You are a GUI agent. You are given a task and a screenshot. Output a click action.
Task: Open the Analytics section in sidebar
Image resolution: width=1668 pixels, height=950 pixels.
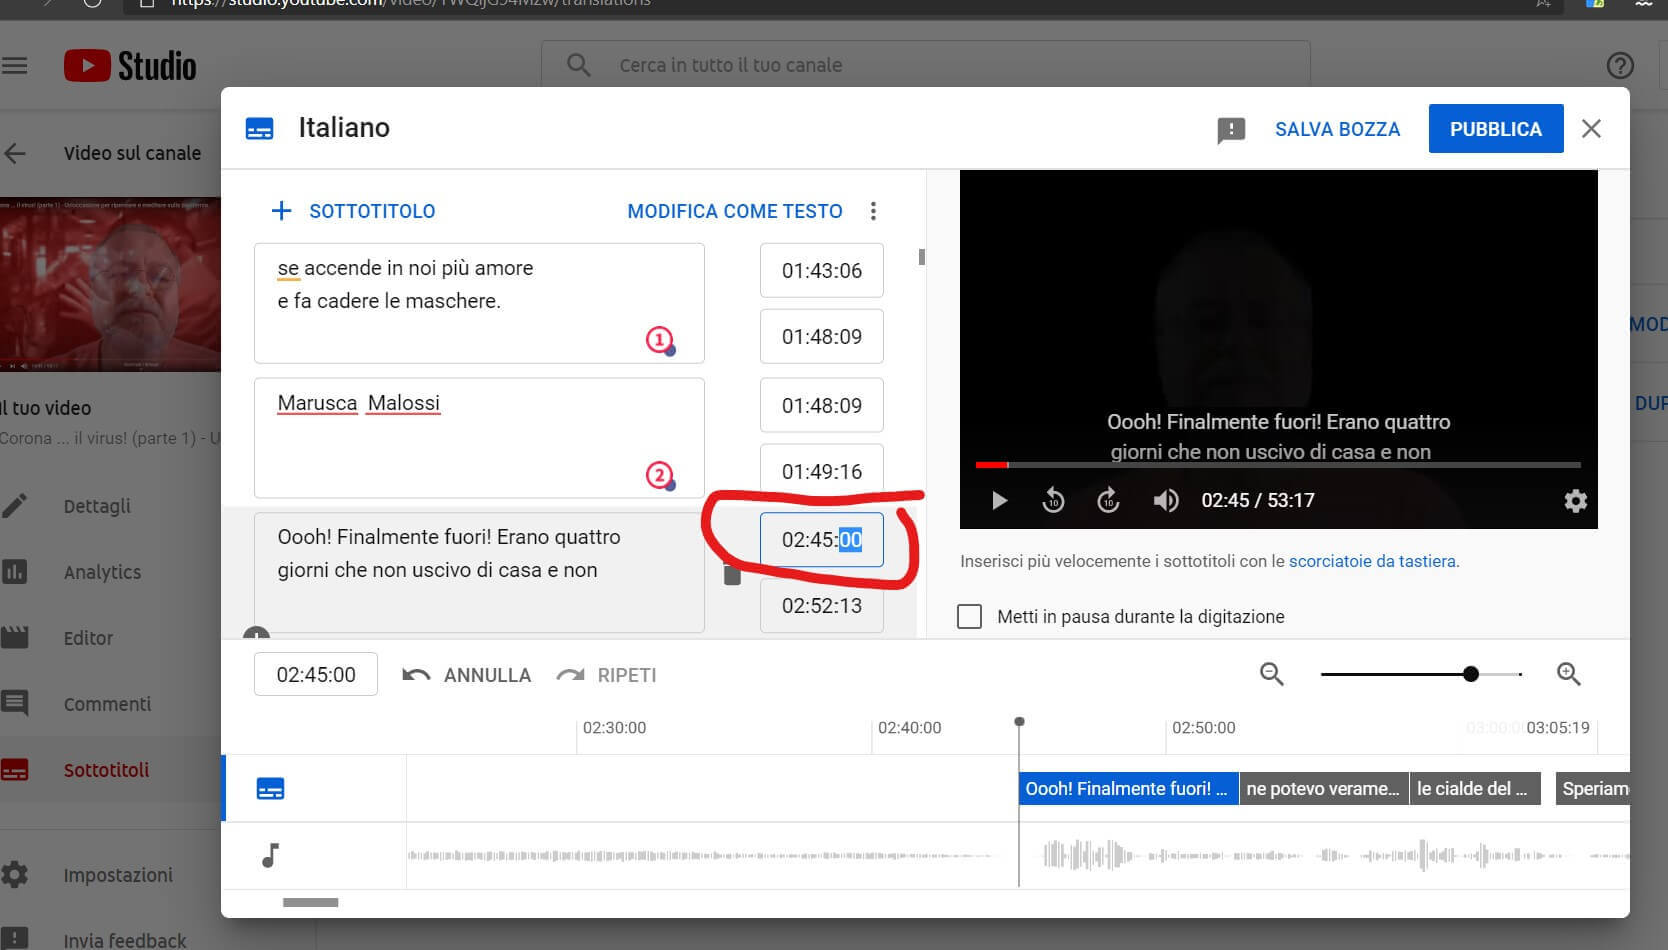click(102, 572)
